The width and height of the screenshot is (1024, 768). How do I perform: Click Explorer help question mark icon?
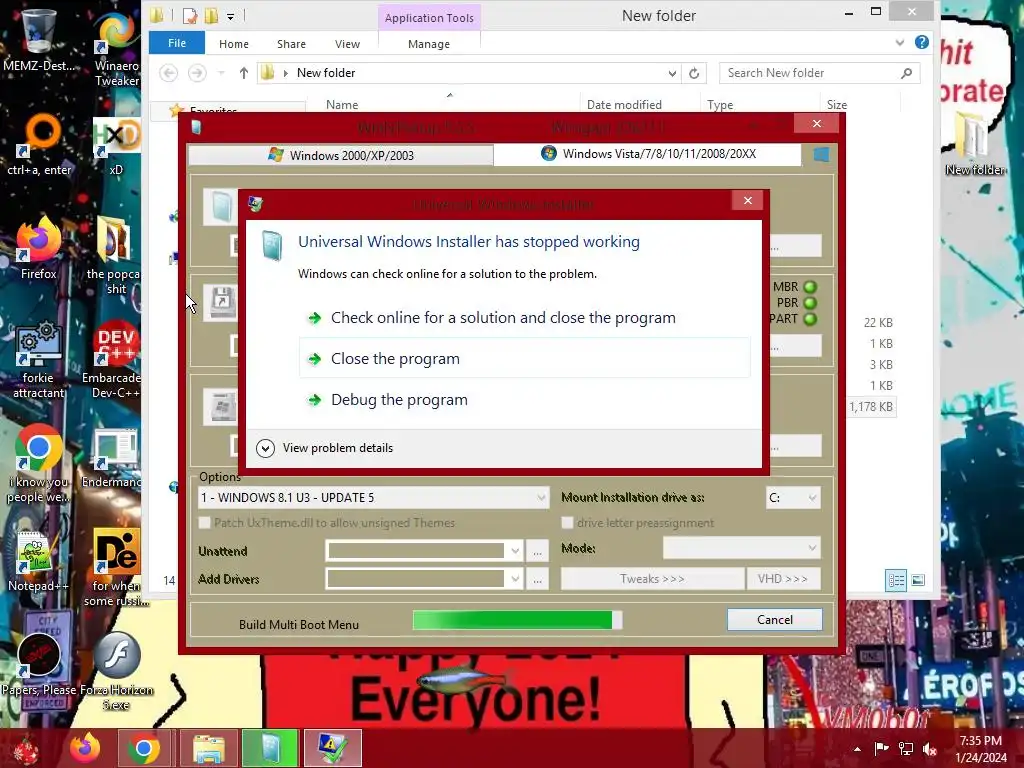pos(921,42)
